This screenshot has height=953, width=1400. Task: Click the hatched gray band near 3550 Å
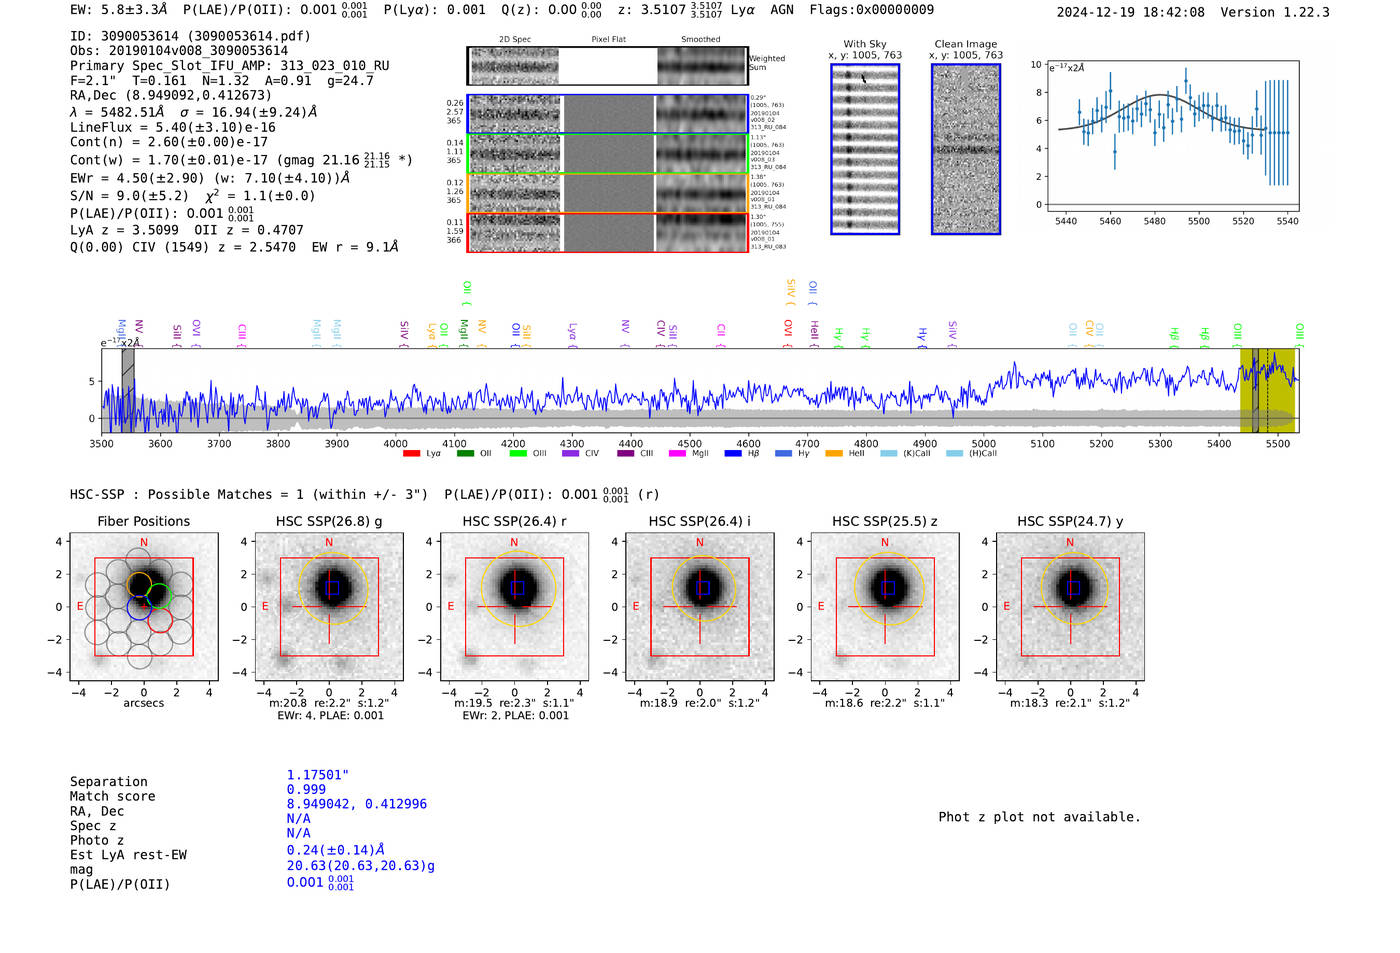[x=128, y=391]
